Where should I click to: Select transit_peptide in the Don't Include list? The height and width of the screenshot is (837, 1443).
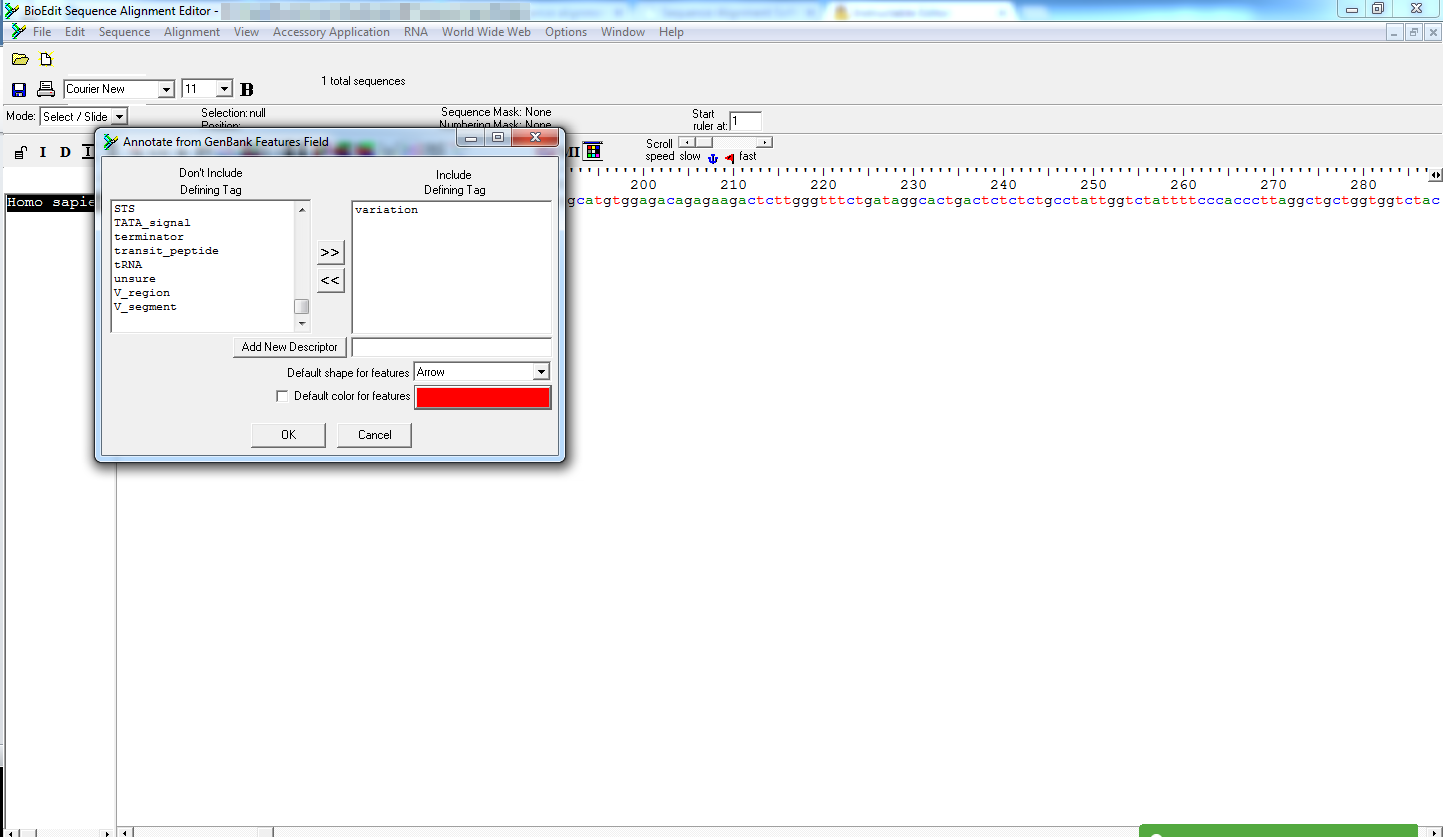[x=166, y=251]
